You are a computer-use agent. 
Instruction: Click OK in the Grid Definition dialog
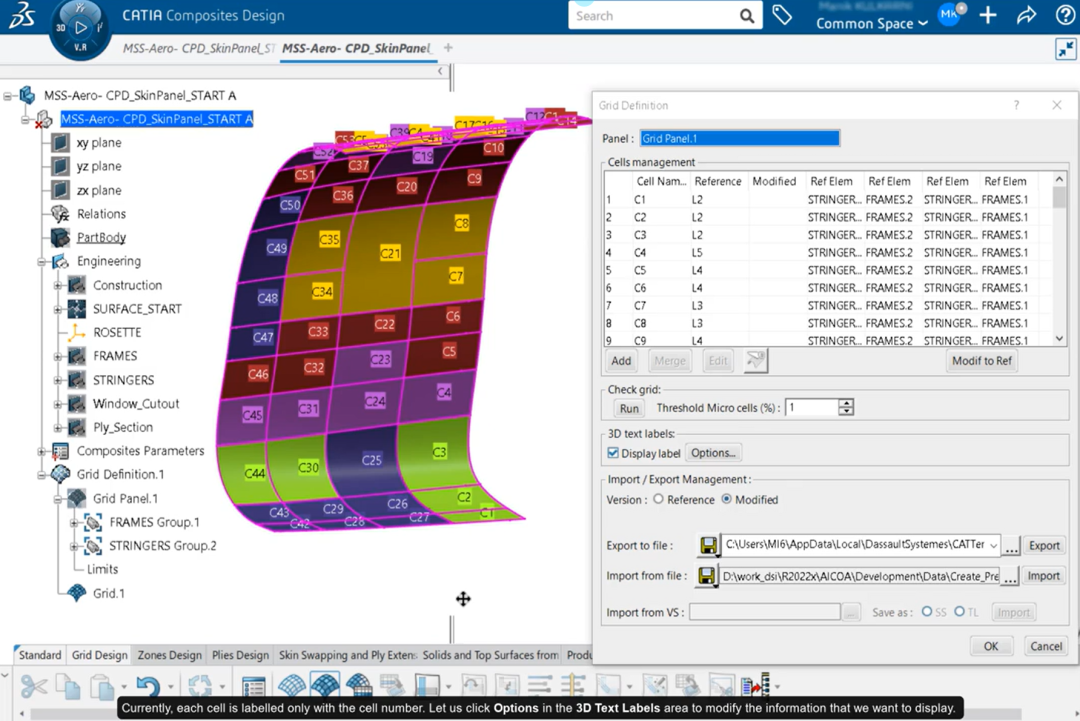(x=990, y=646)
